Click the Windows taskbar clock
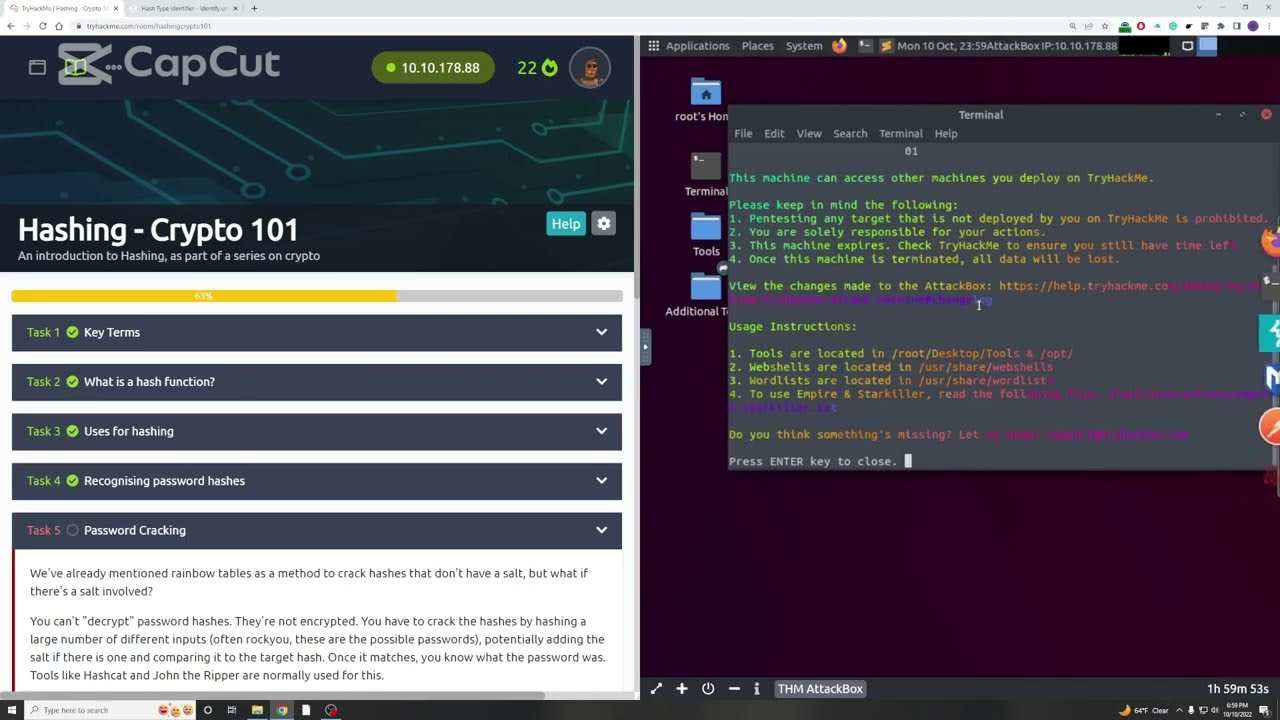This screenshot has width=1280, height=720. click(1237, 710)
